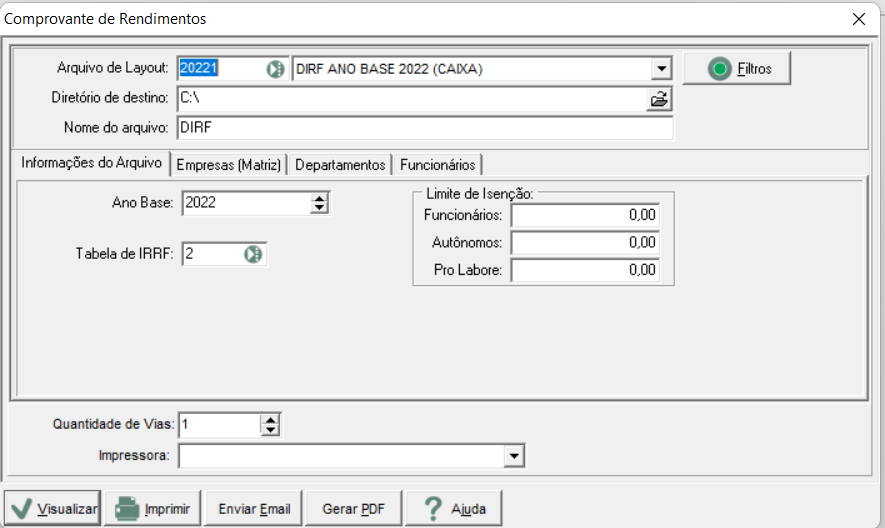This screenshot has width=885, height=528.
Task: Decrease Ano Base with down arrow
Action: tap(319, 208)
